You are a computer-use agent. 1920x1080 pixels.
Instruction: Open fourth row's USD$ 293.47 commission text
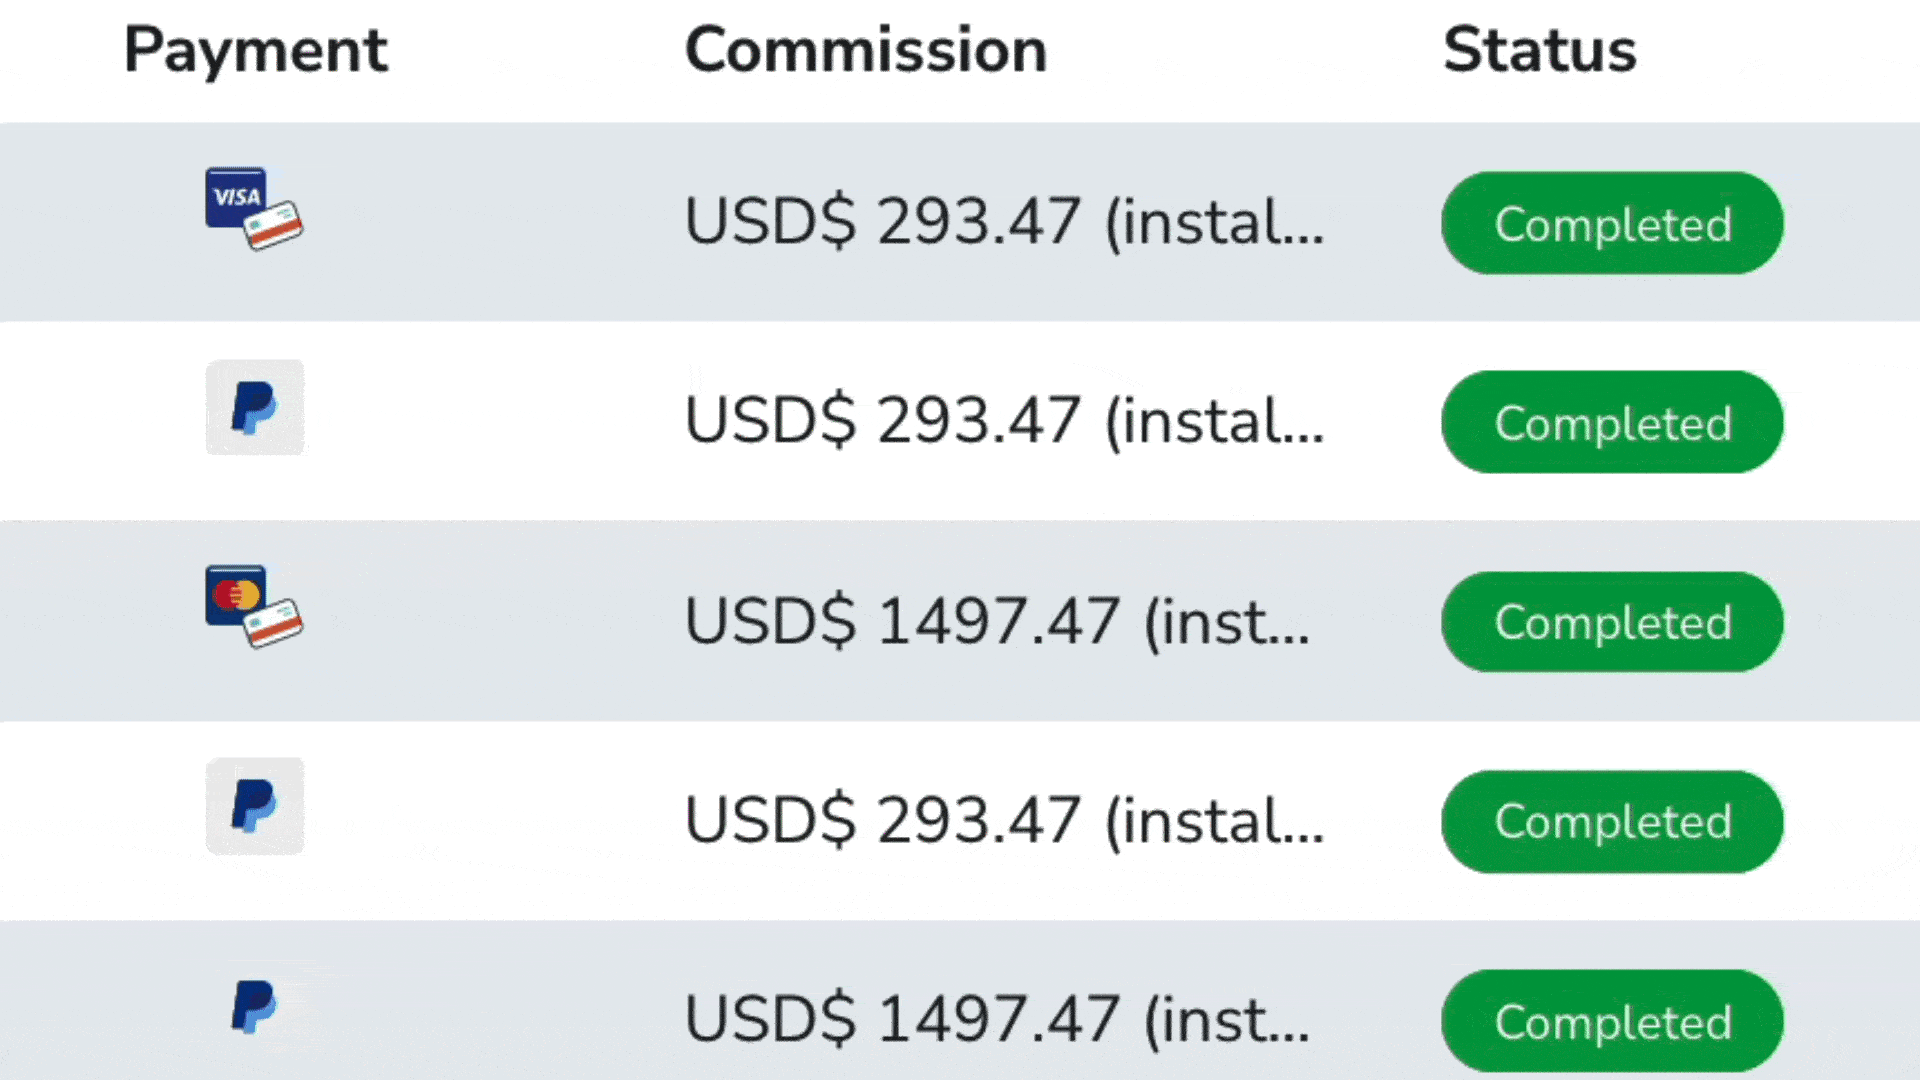coord(1004,821)
